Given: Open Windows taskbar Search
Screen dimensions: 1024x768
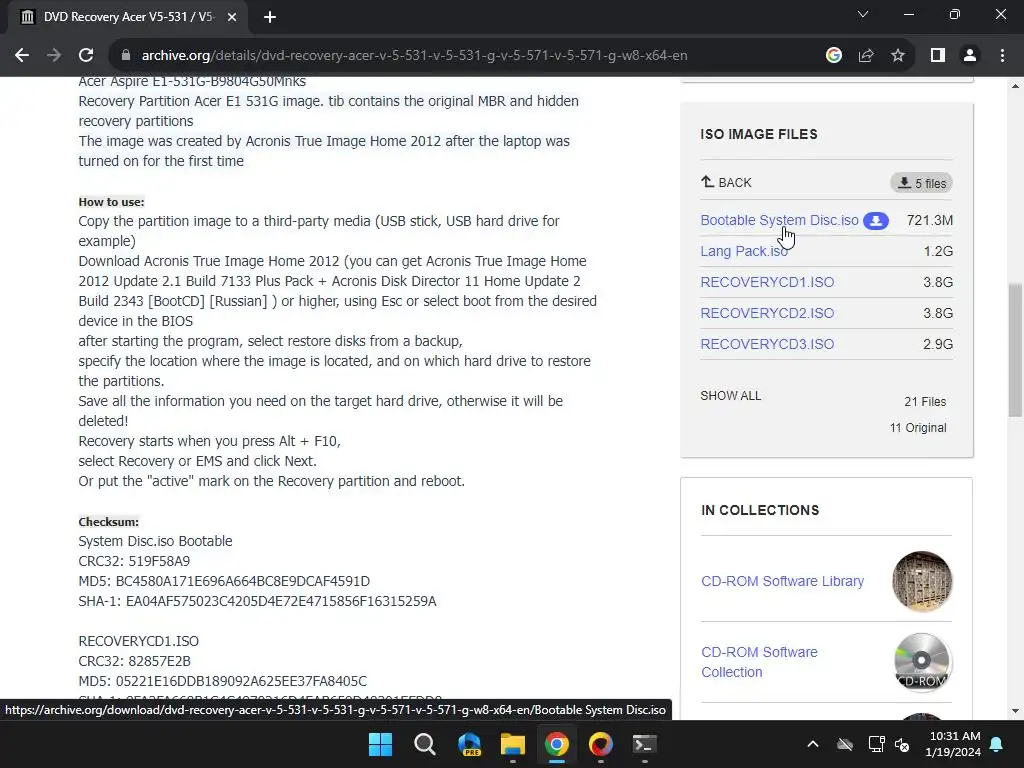Looking at the screenshot, I should (x=424, y=744).
